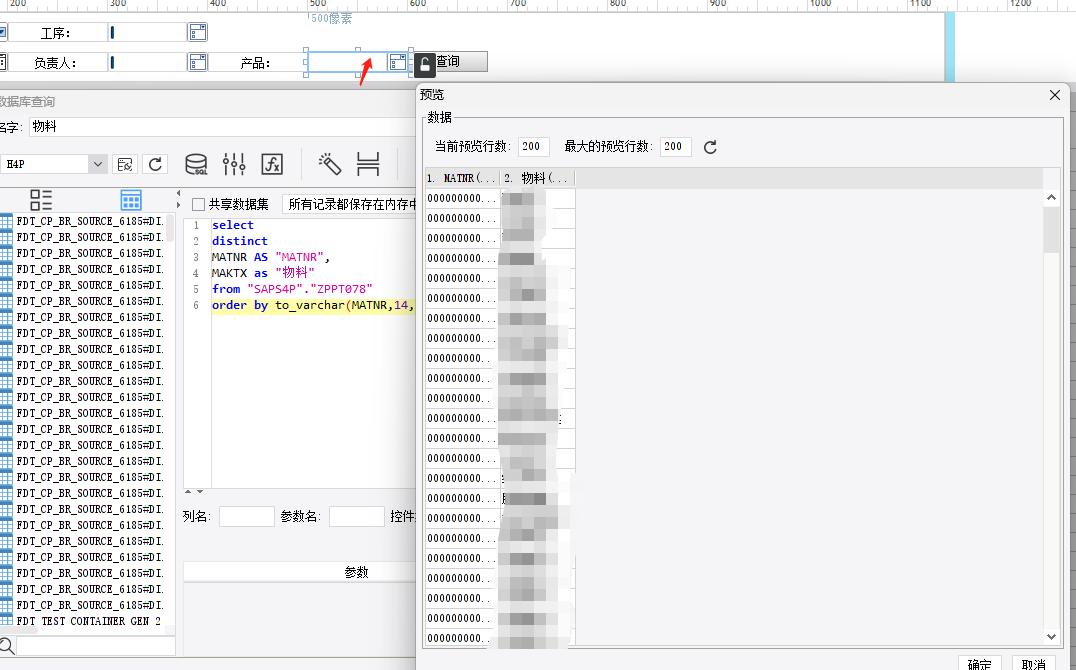The width and height of the screenshot is (1076, 670).
Task: Switch to the blue table view icon
Action: click(131, 199)
